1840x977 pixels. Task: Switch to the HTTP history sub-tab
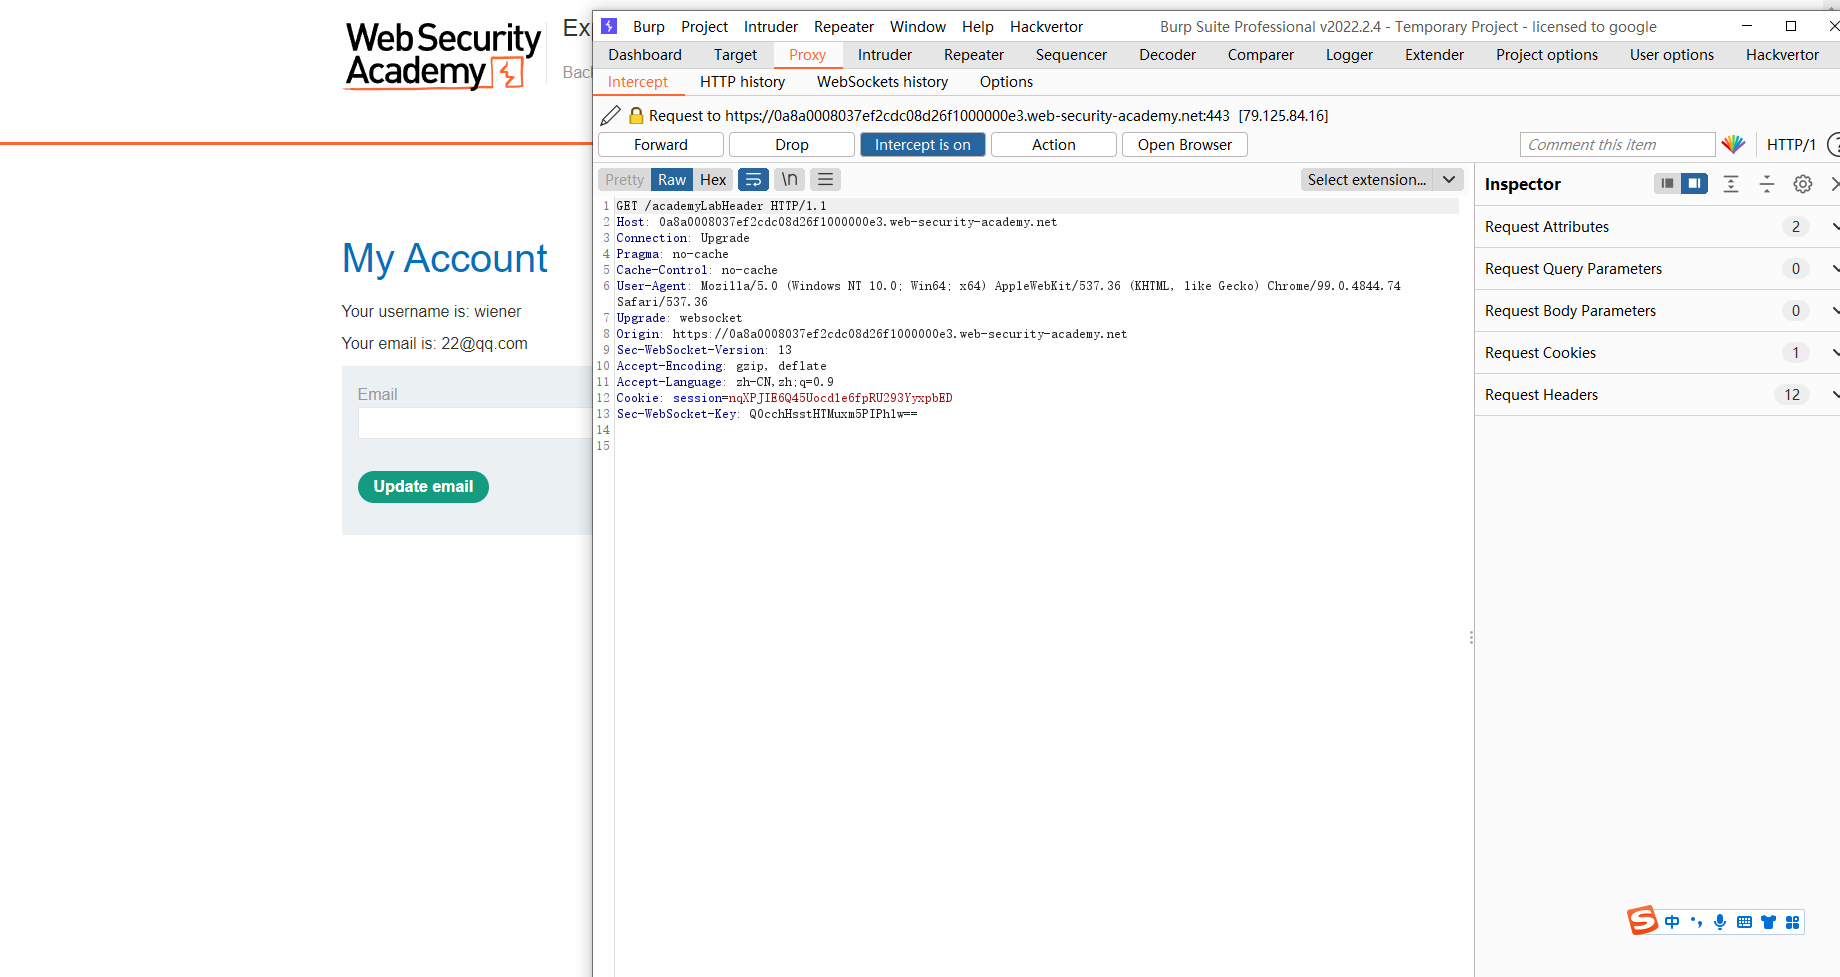(x=742, y=82)
